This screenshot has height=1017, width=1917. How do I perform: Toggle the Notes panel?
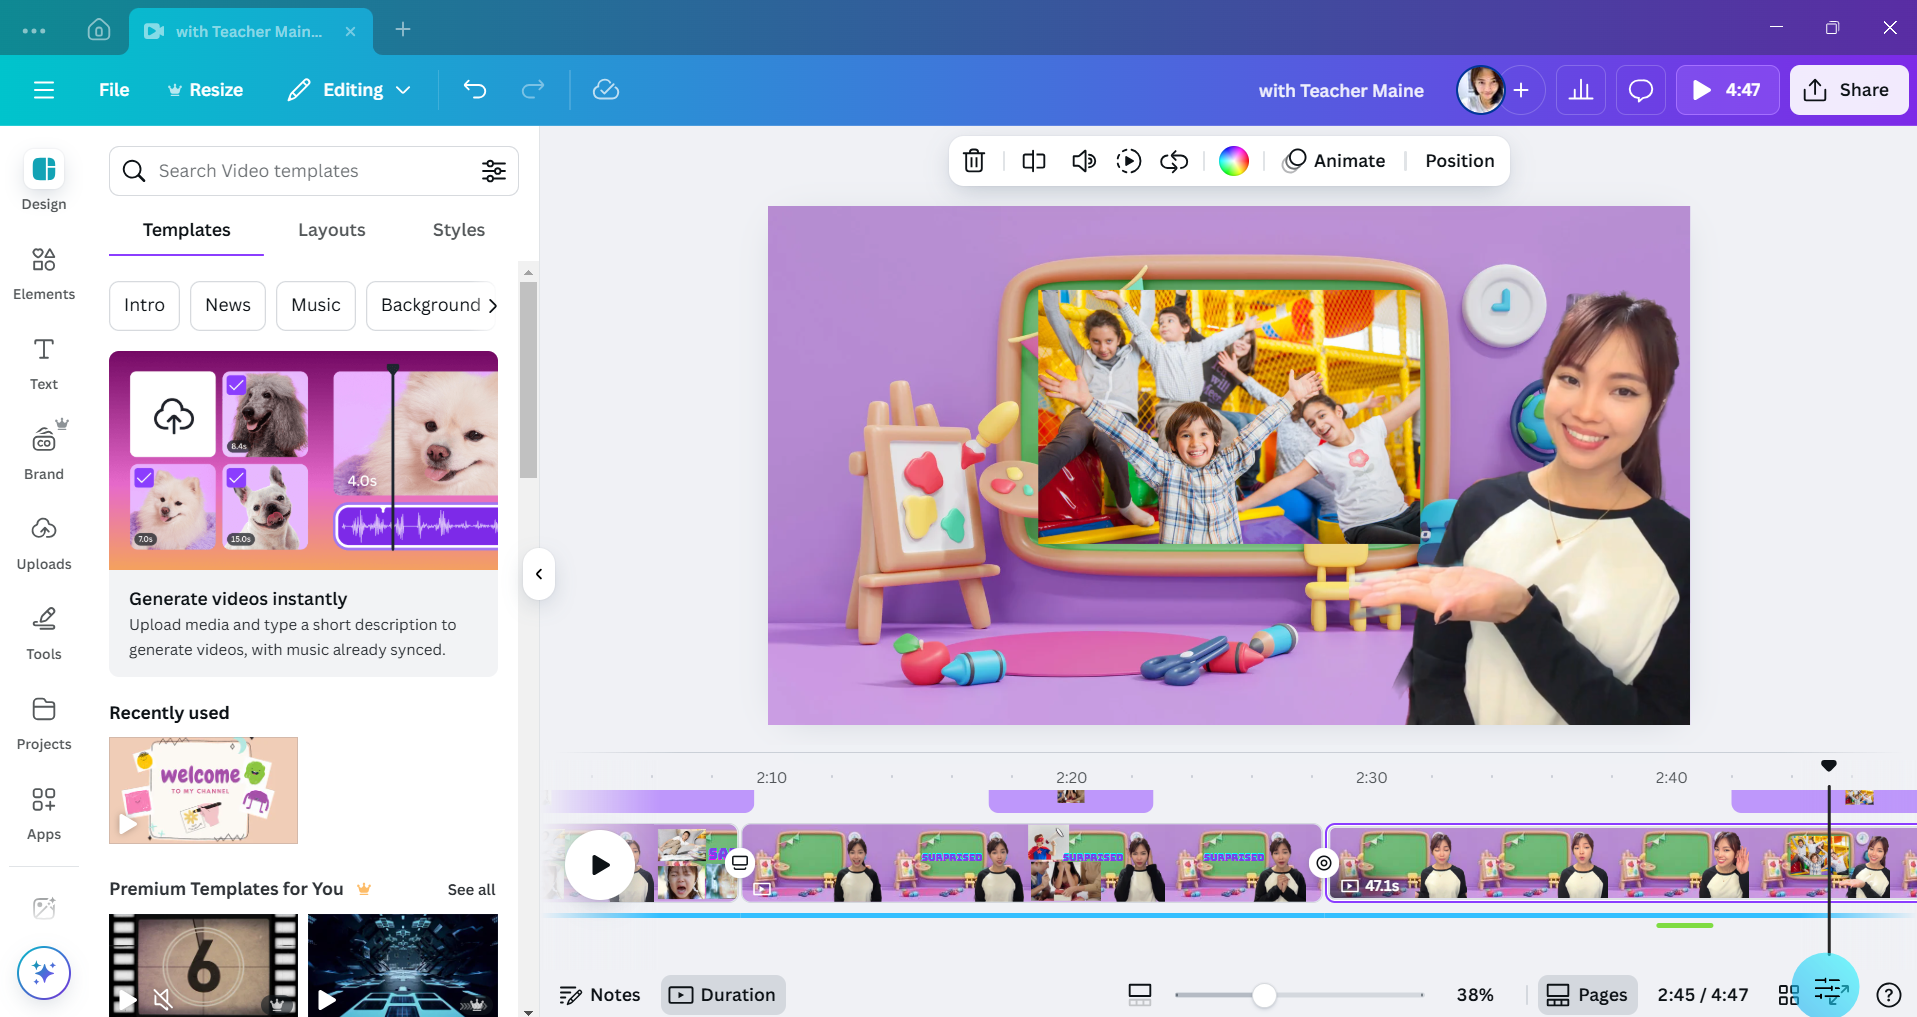[600, 995]
